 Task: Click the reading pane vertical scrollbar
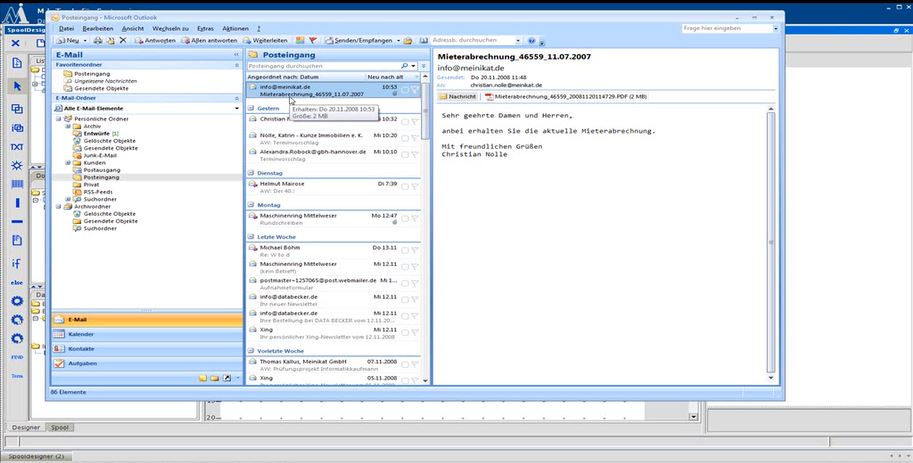[770, 240]
